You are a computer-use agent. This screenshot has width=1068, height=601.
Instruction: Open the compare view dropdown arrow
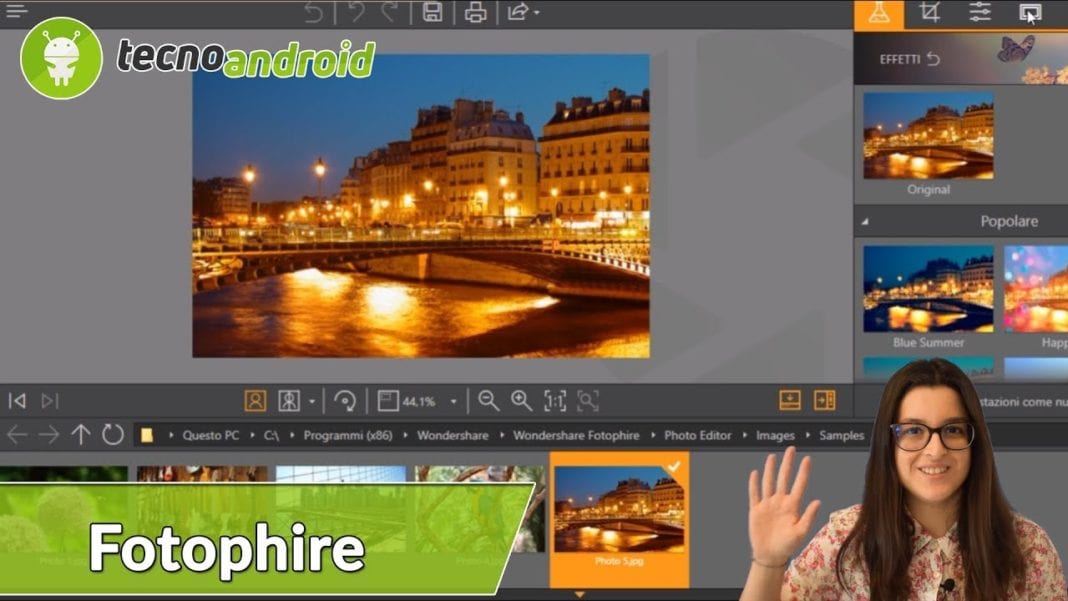pos(312,401)
